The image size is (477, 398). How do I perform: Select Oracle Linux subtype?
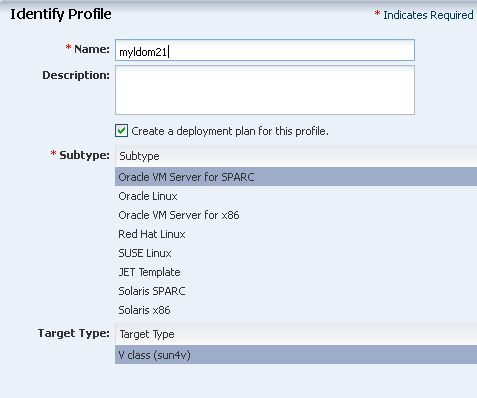click(296, 196)
